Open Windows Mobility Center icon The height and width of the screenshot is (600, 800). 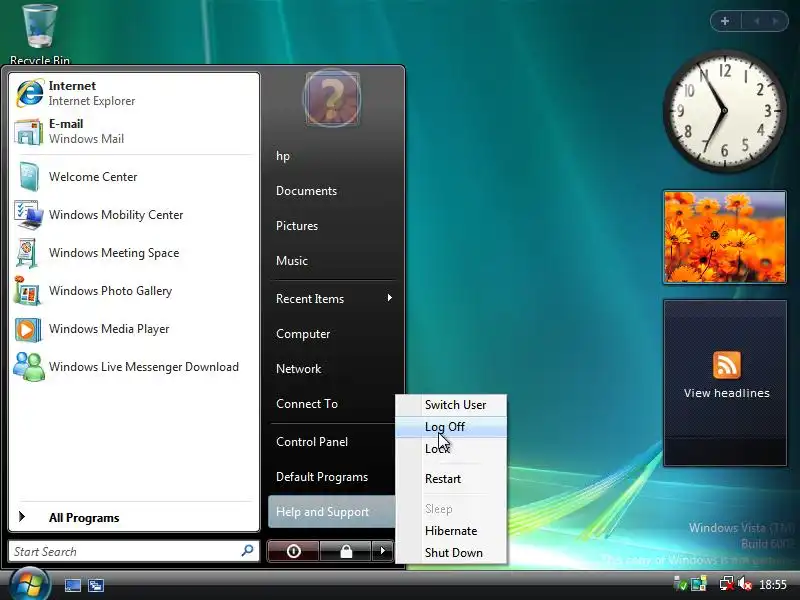click(29, 215)
